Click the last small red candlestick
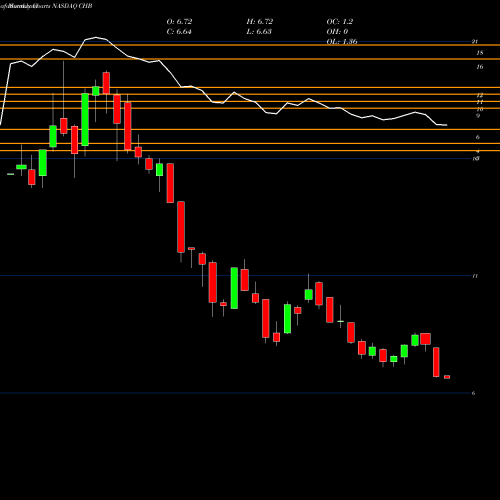The image size is (500, 500). point(447,377)
